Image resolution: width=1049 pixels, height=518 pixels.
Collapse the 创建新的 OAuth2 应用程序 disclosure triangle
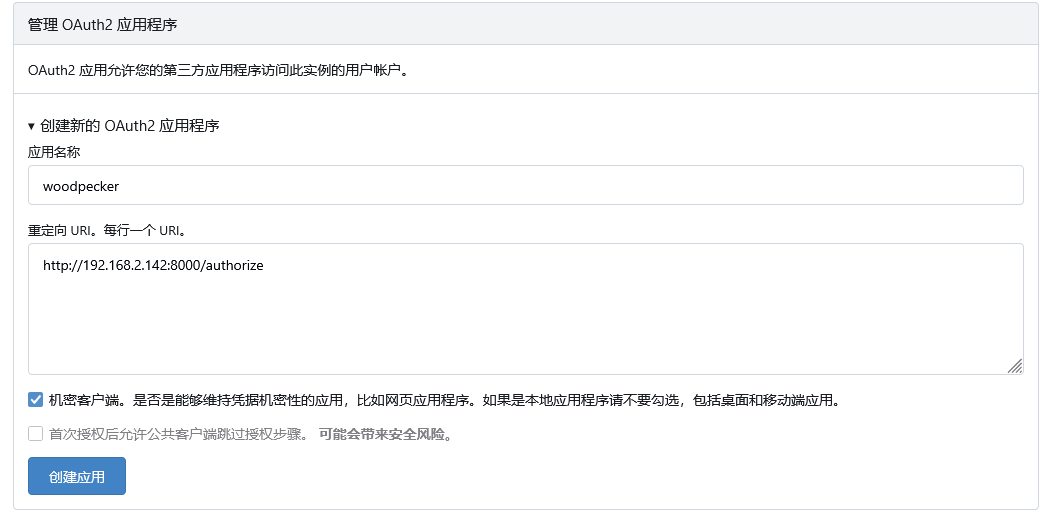(x=32, y=127)
